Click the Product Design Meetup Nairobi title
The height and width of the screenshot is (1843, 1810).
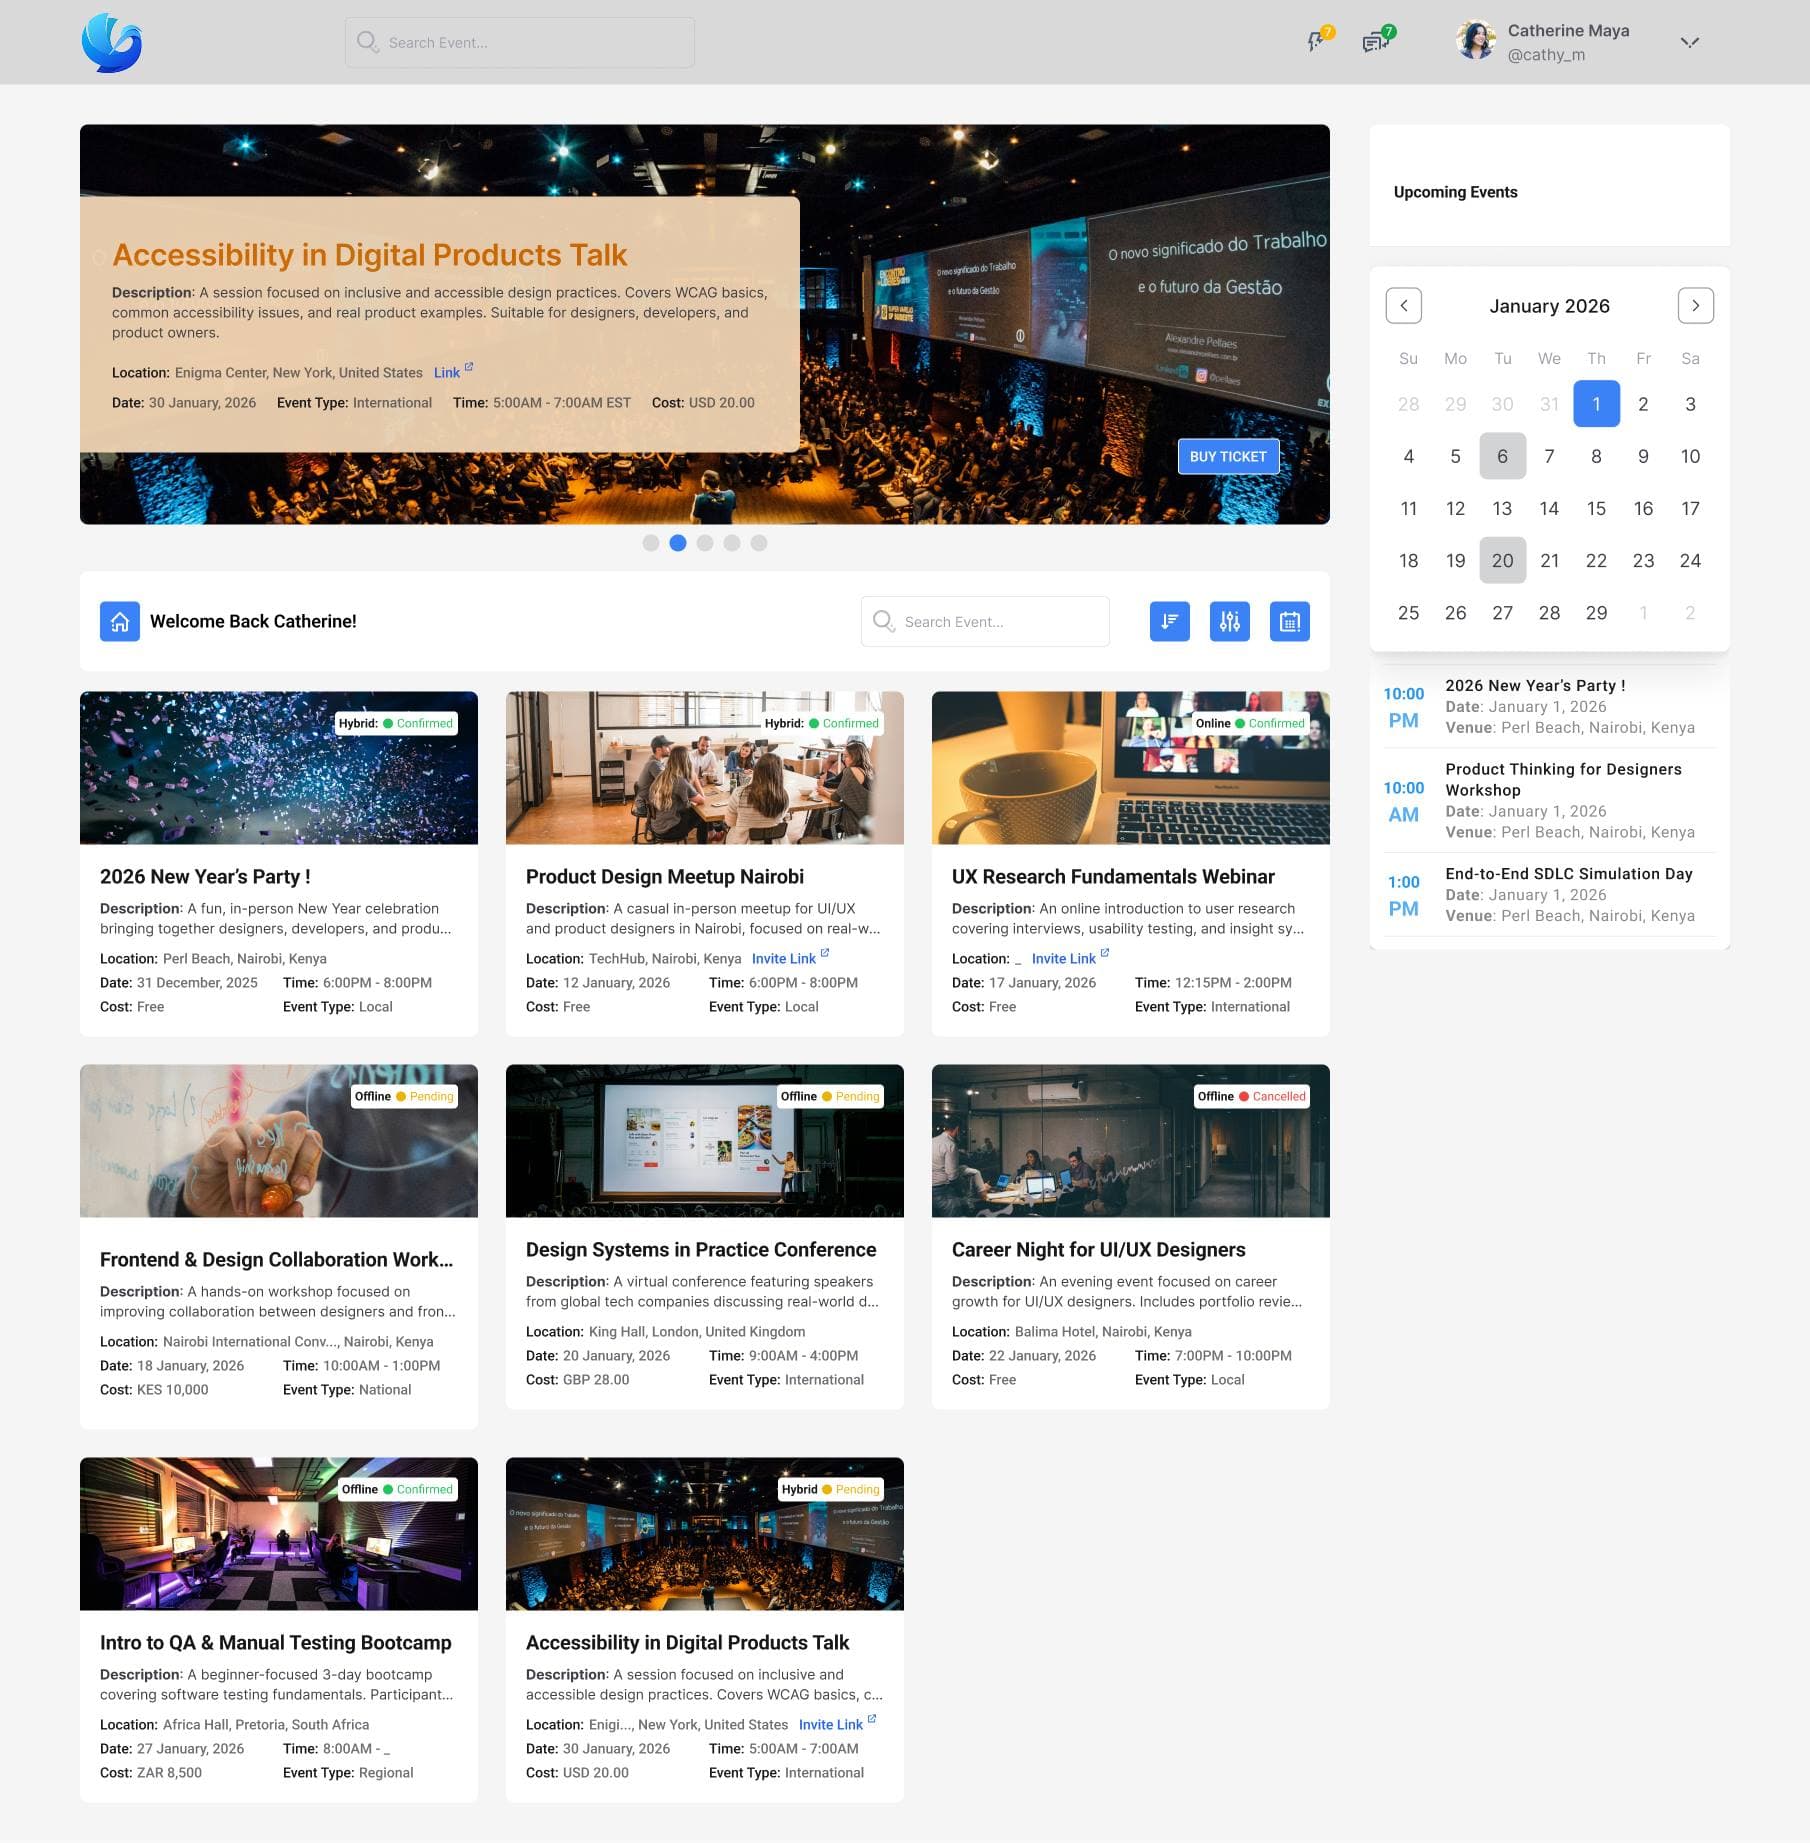665,876
